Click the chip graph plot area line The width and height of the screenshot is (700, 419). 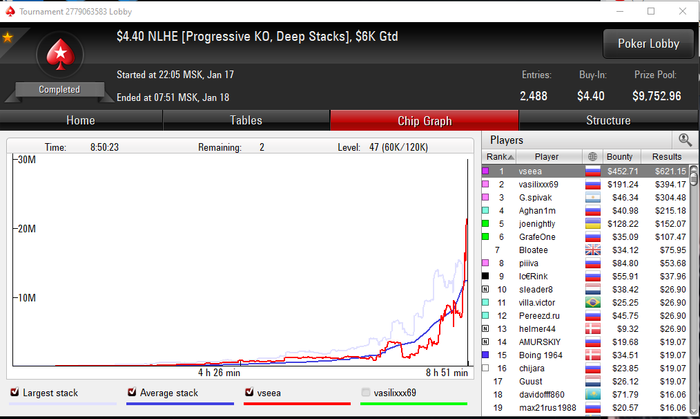click(240, 260)
